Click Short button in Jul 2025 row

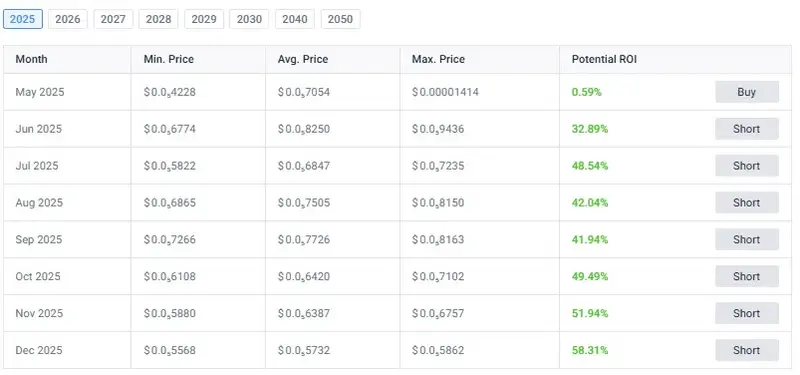(x=747, y=166)
